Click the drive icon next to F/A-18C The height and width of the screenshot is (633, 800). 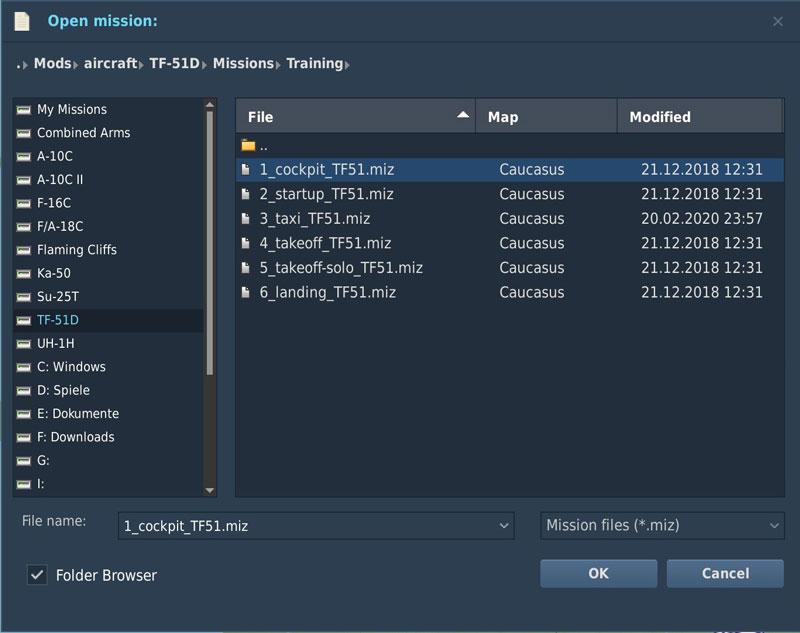pyautogui.click(x=23, y=227)
